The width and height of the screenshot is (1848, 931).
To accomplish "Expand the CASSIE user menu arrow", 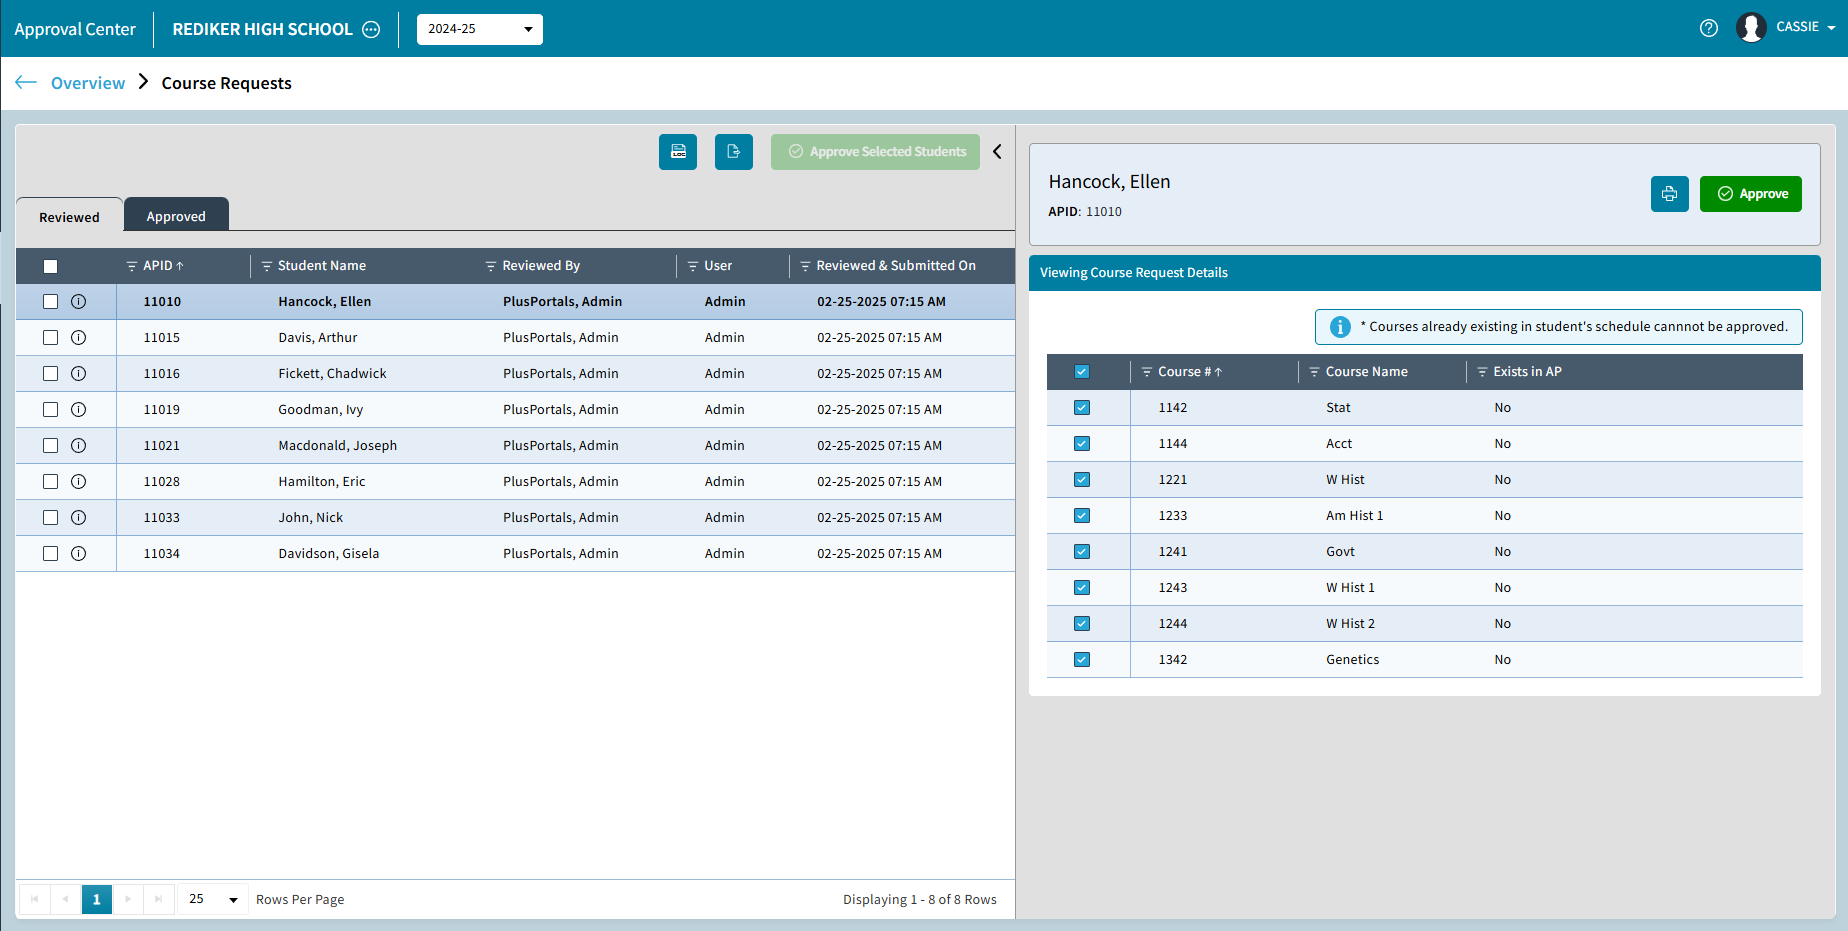I will pos(1831,28).
